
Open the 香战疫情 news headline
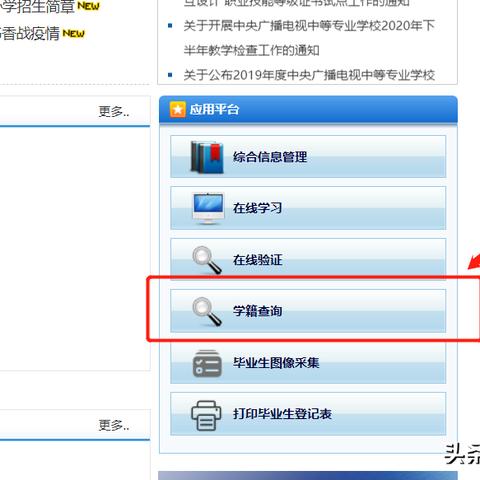tap(30, 34)
